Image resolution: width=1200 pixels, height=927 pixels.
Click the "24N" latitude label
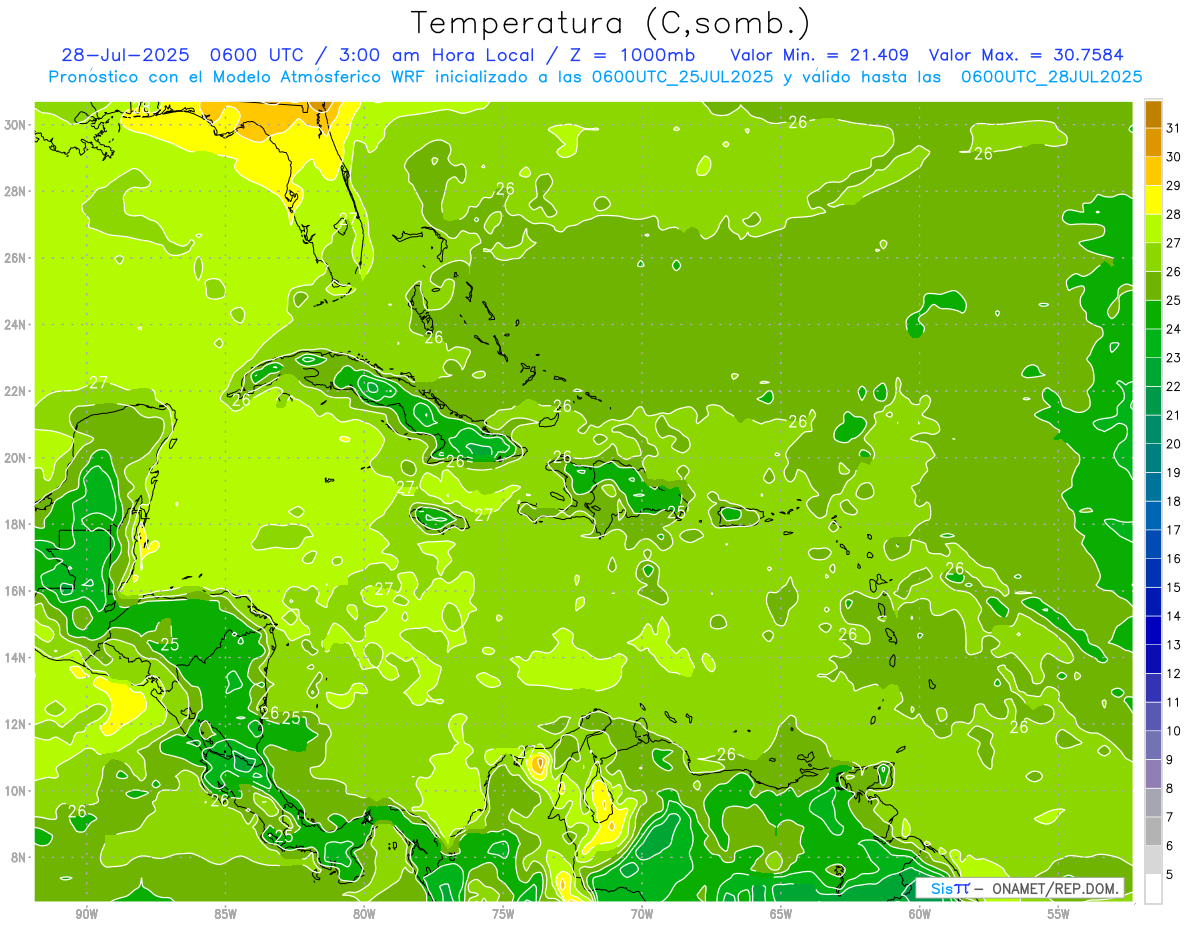point(15,325)
